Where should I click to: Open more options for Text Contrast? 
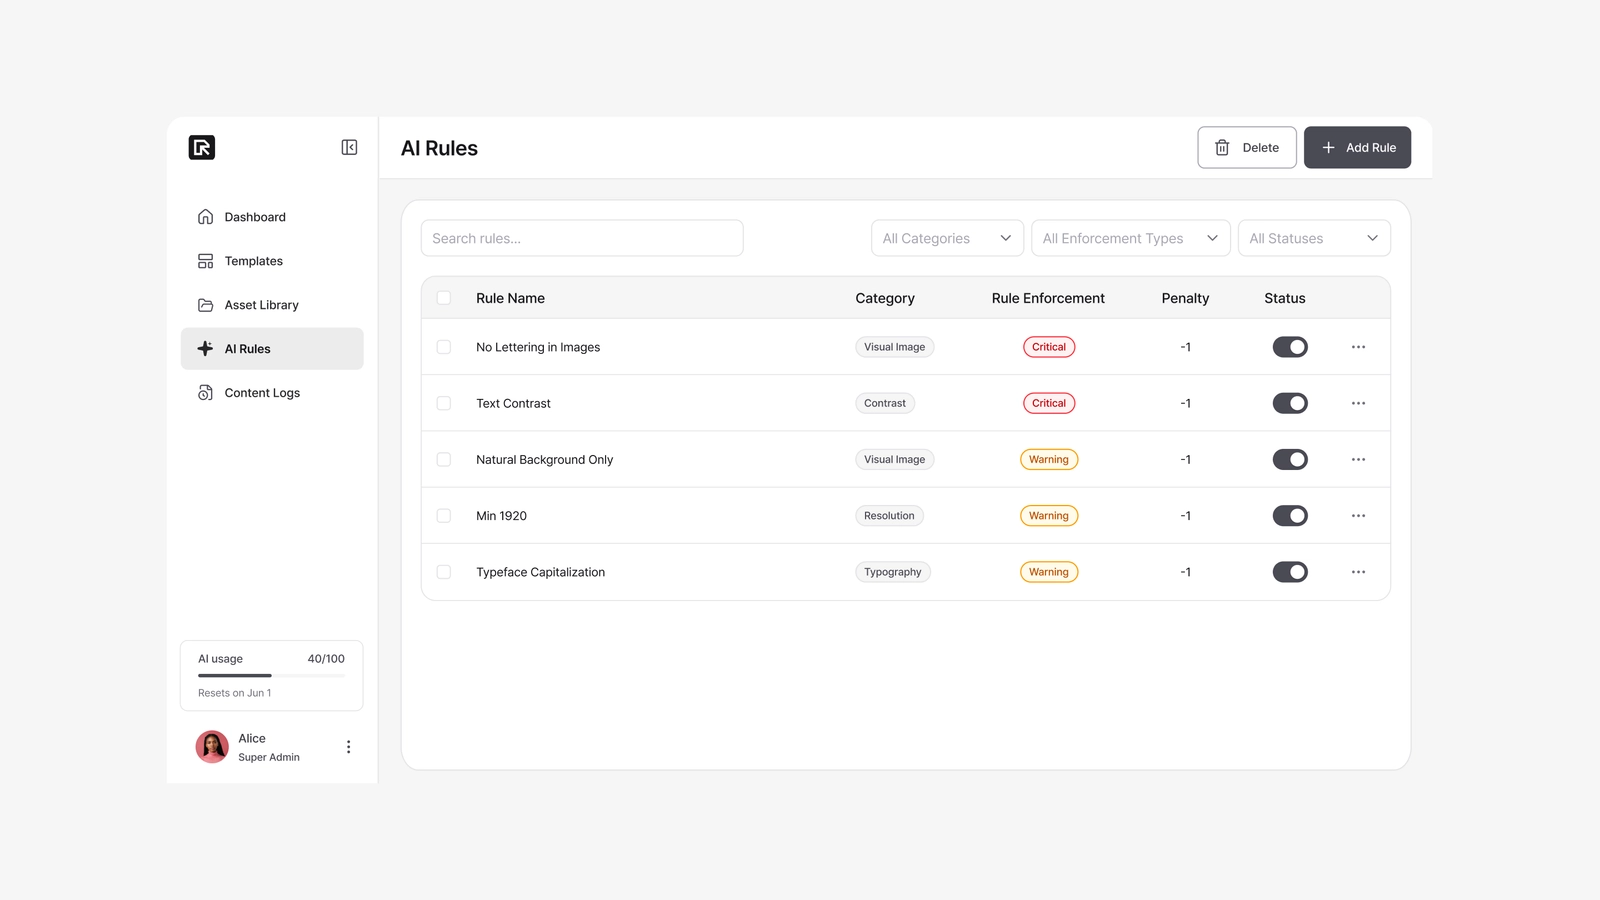click(x=1358, y=403)
